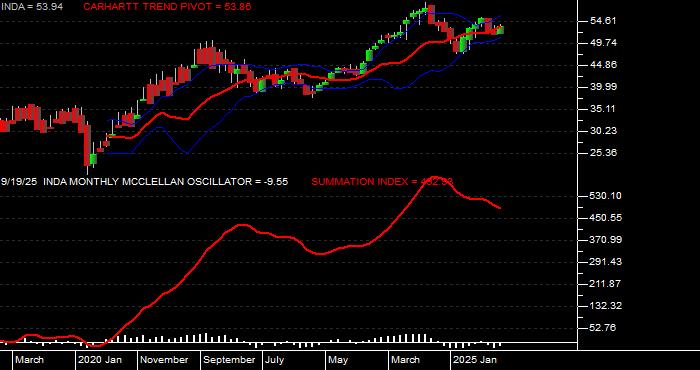Click the 30.23 price axis value
This screenshot has height=370, width=700.
point(604,130)
